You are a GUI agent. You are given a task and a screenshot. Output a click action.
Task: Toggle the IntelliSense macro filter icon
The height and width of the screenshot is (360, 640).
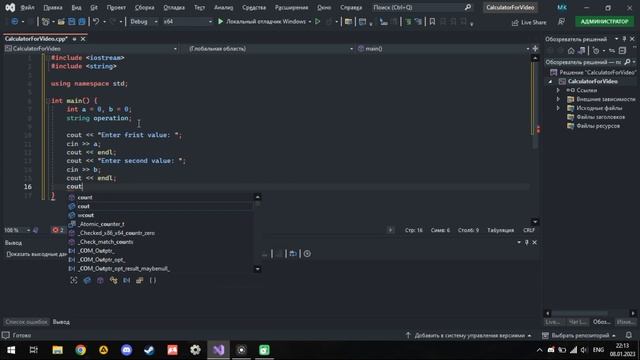click(x=127, y=280)
